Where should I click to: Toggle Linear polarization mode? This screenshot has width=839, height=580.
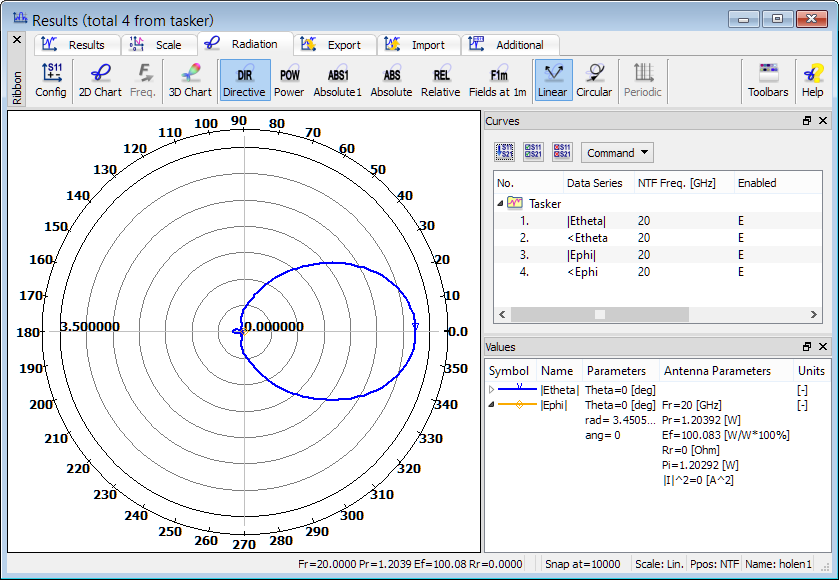pyautogui.click(x=552, y=80)
